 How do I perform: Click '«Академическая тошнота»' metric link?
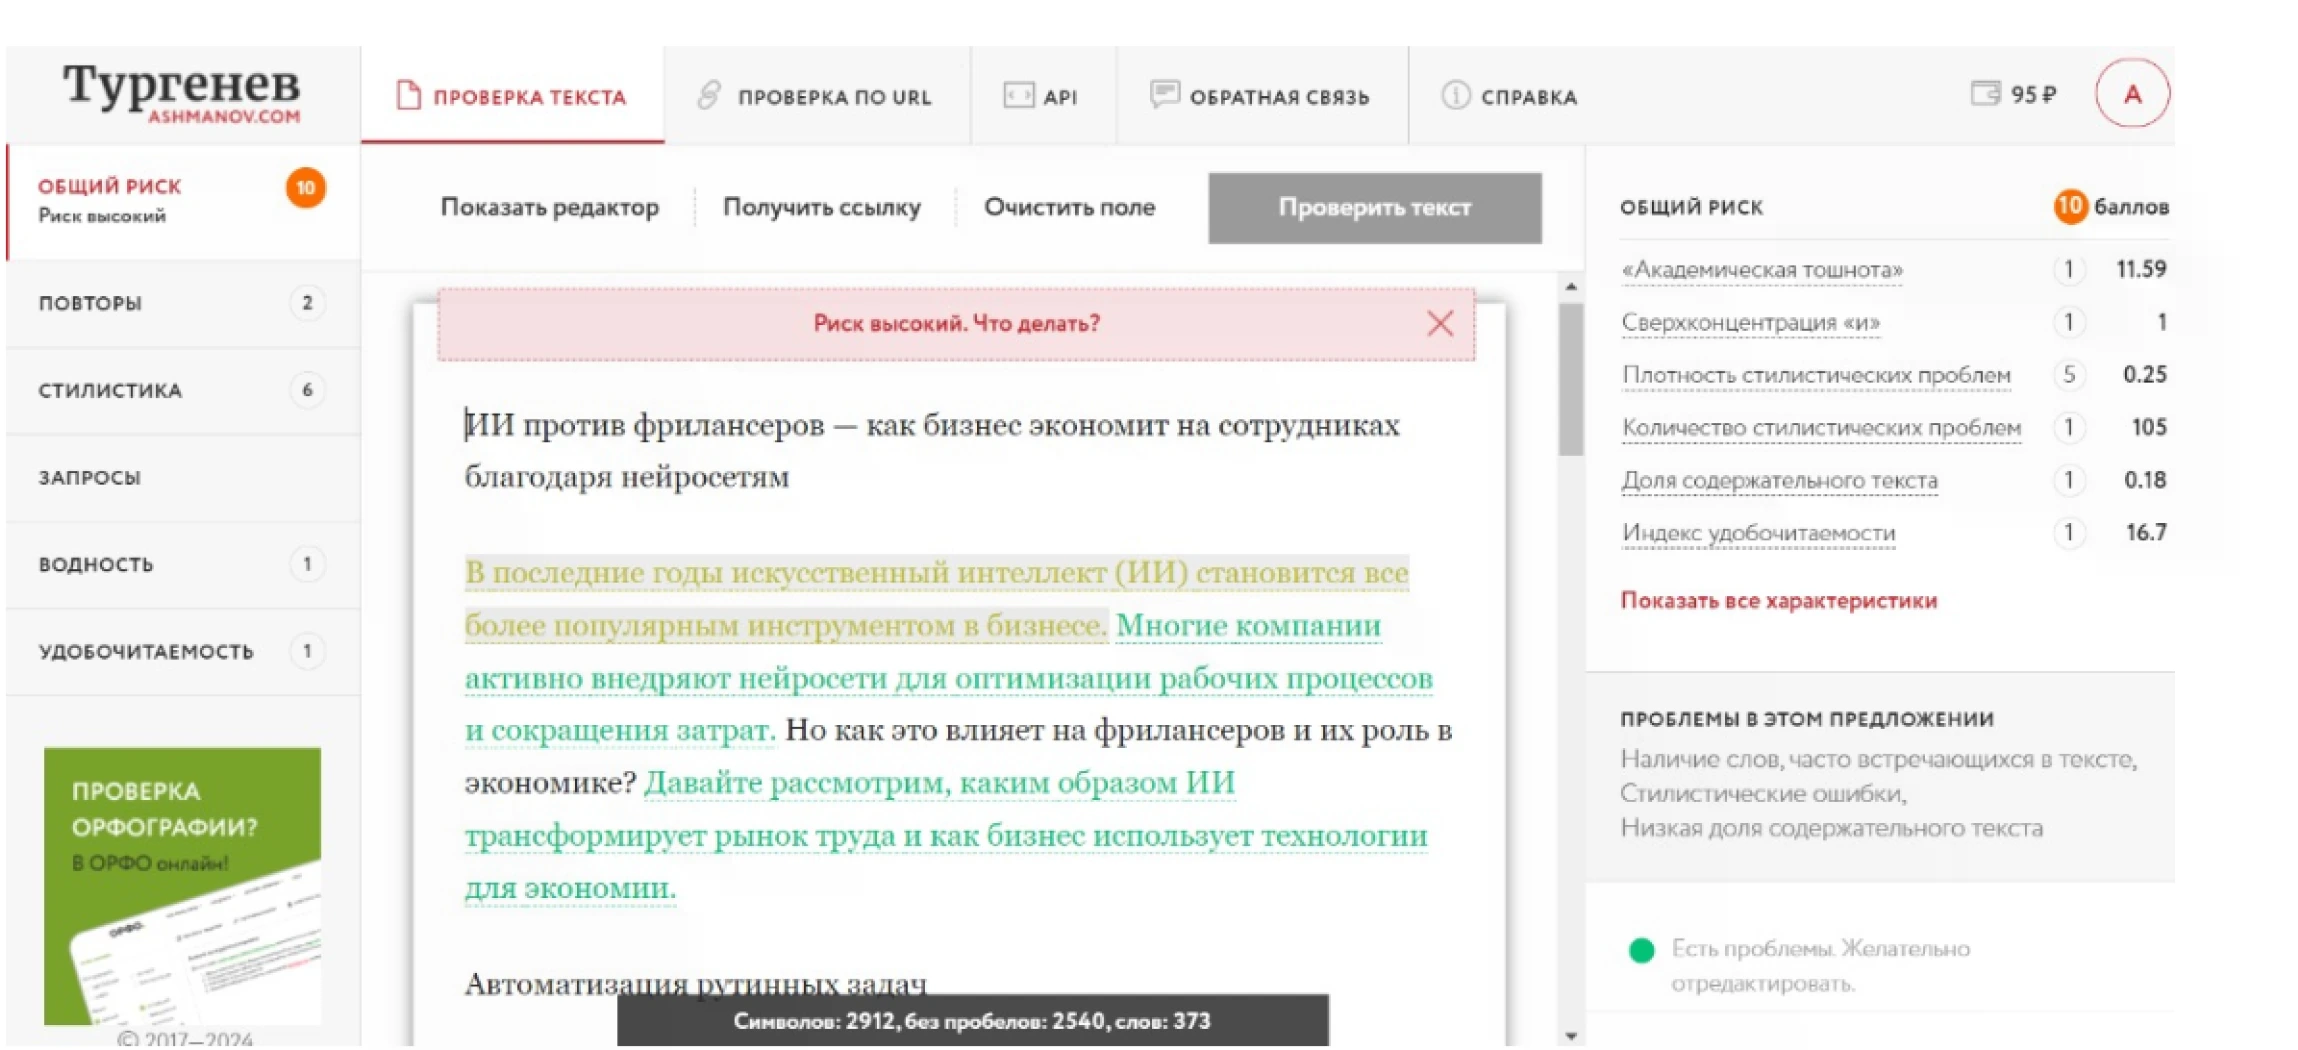1761,270
